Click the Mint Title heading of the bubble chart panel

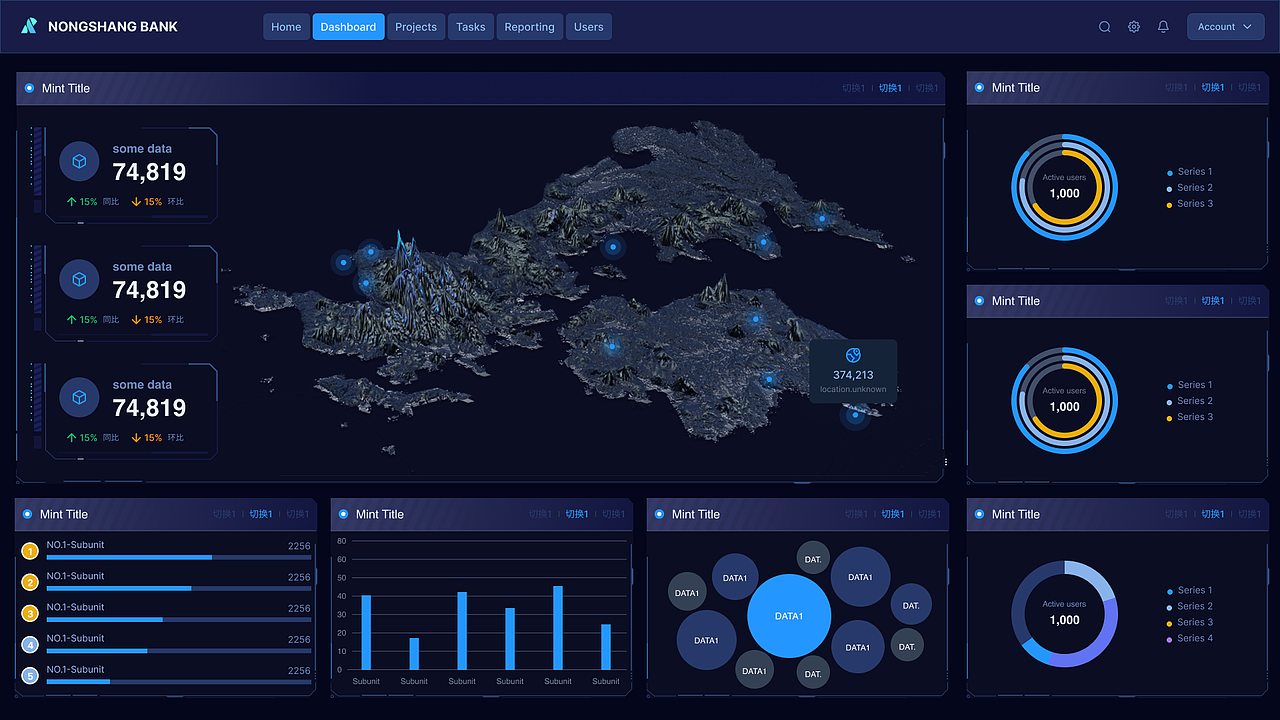[696, 514]
